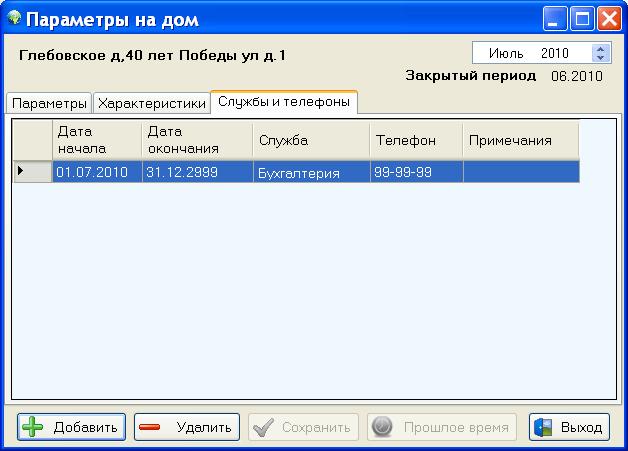Click the row indicator arrow in grid
The image size is (628, 451).
pyautogui.click(x=21, y=171)
